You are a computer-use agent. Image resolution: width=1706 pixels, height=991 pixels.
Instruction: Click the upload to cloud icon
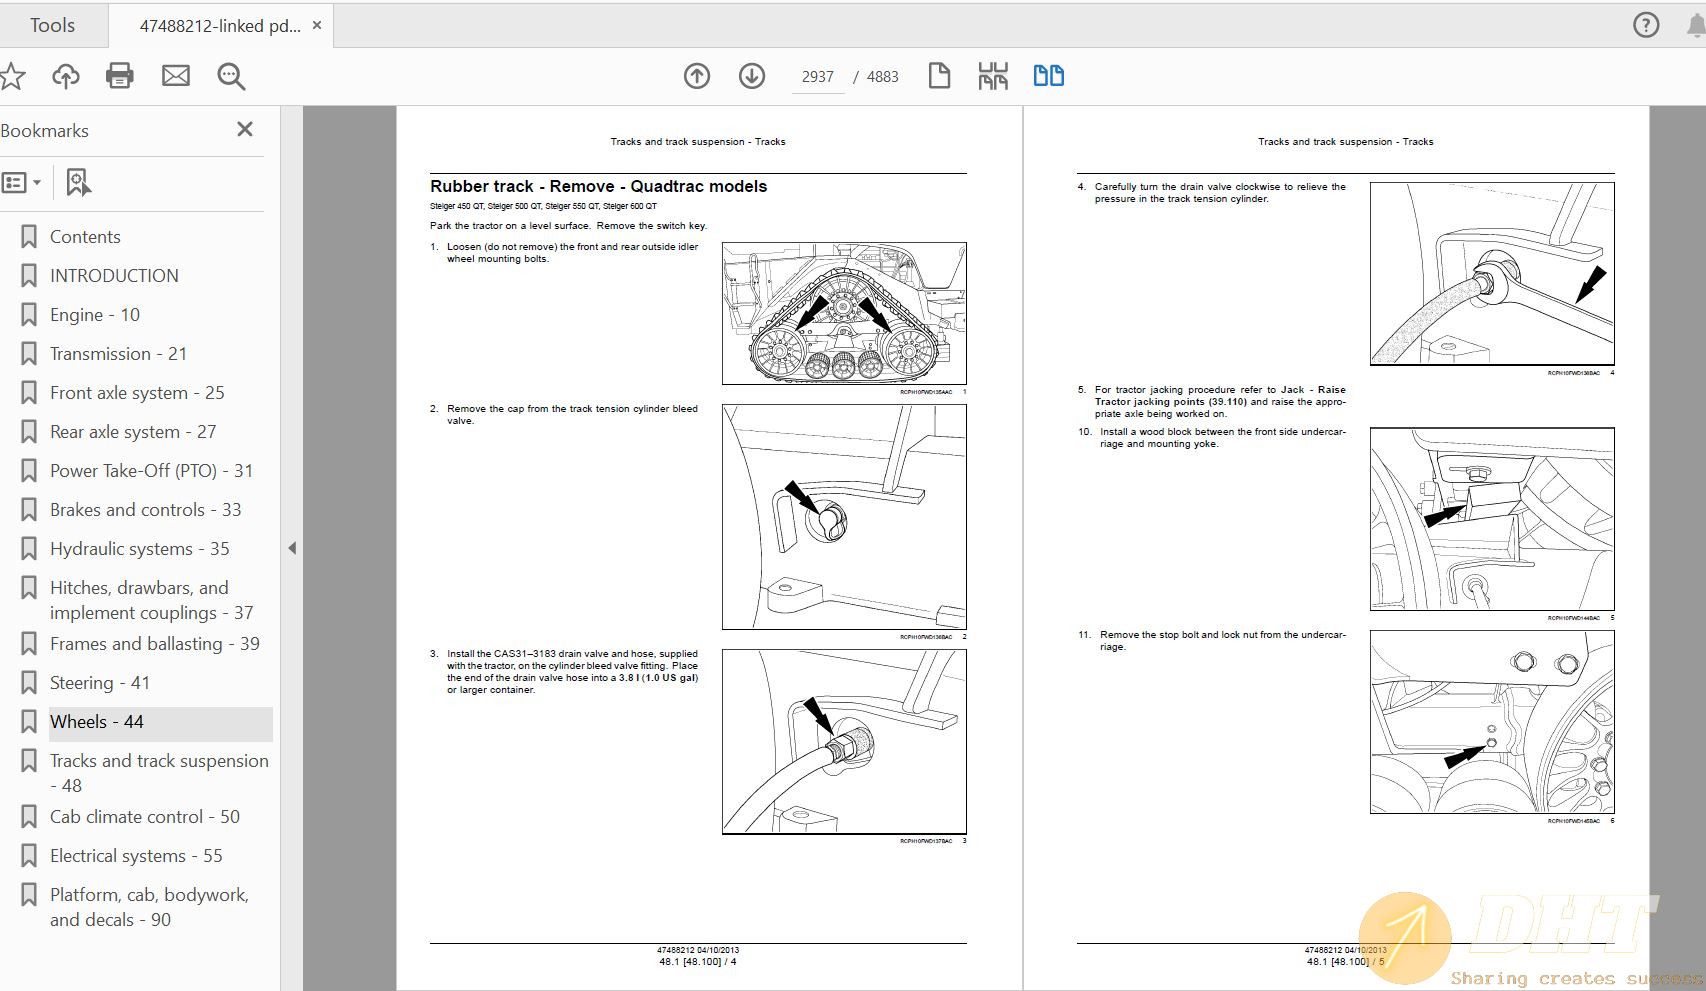click(x=66, y=76)
